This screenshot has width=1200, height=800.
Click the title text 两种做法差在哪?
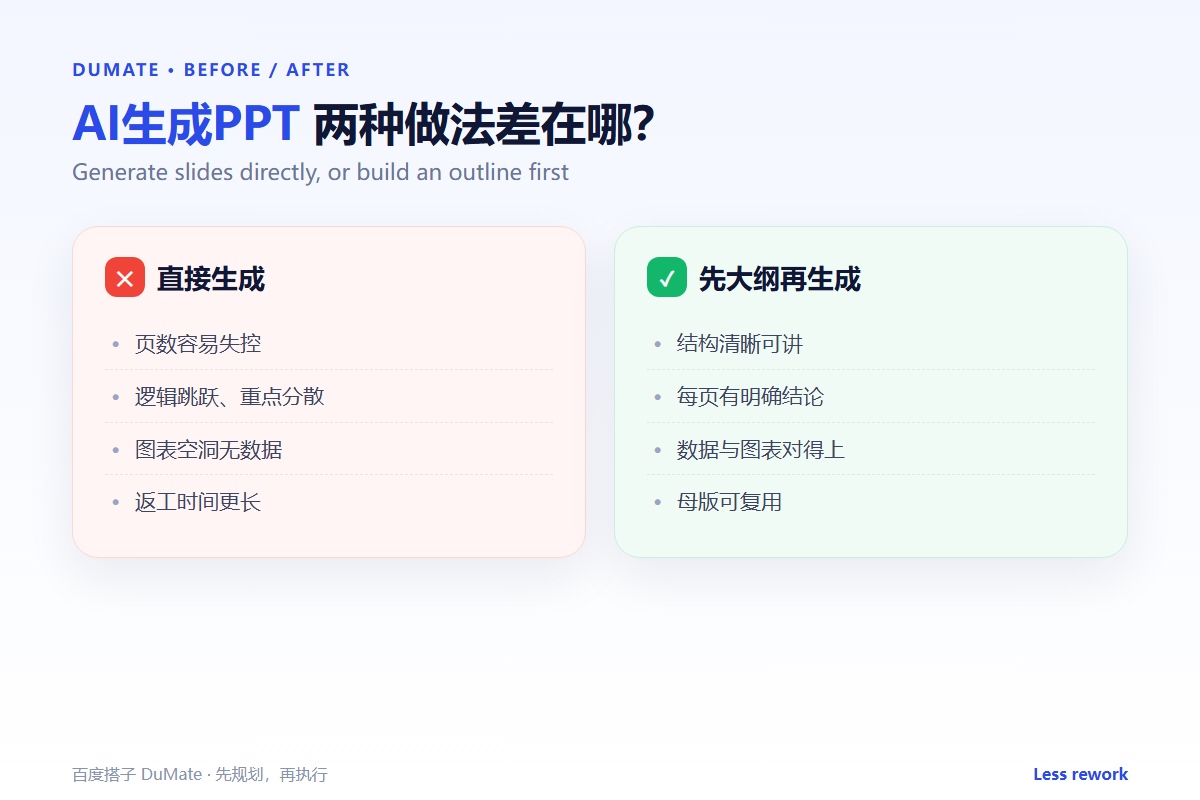(484, 125)
